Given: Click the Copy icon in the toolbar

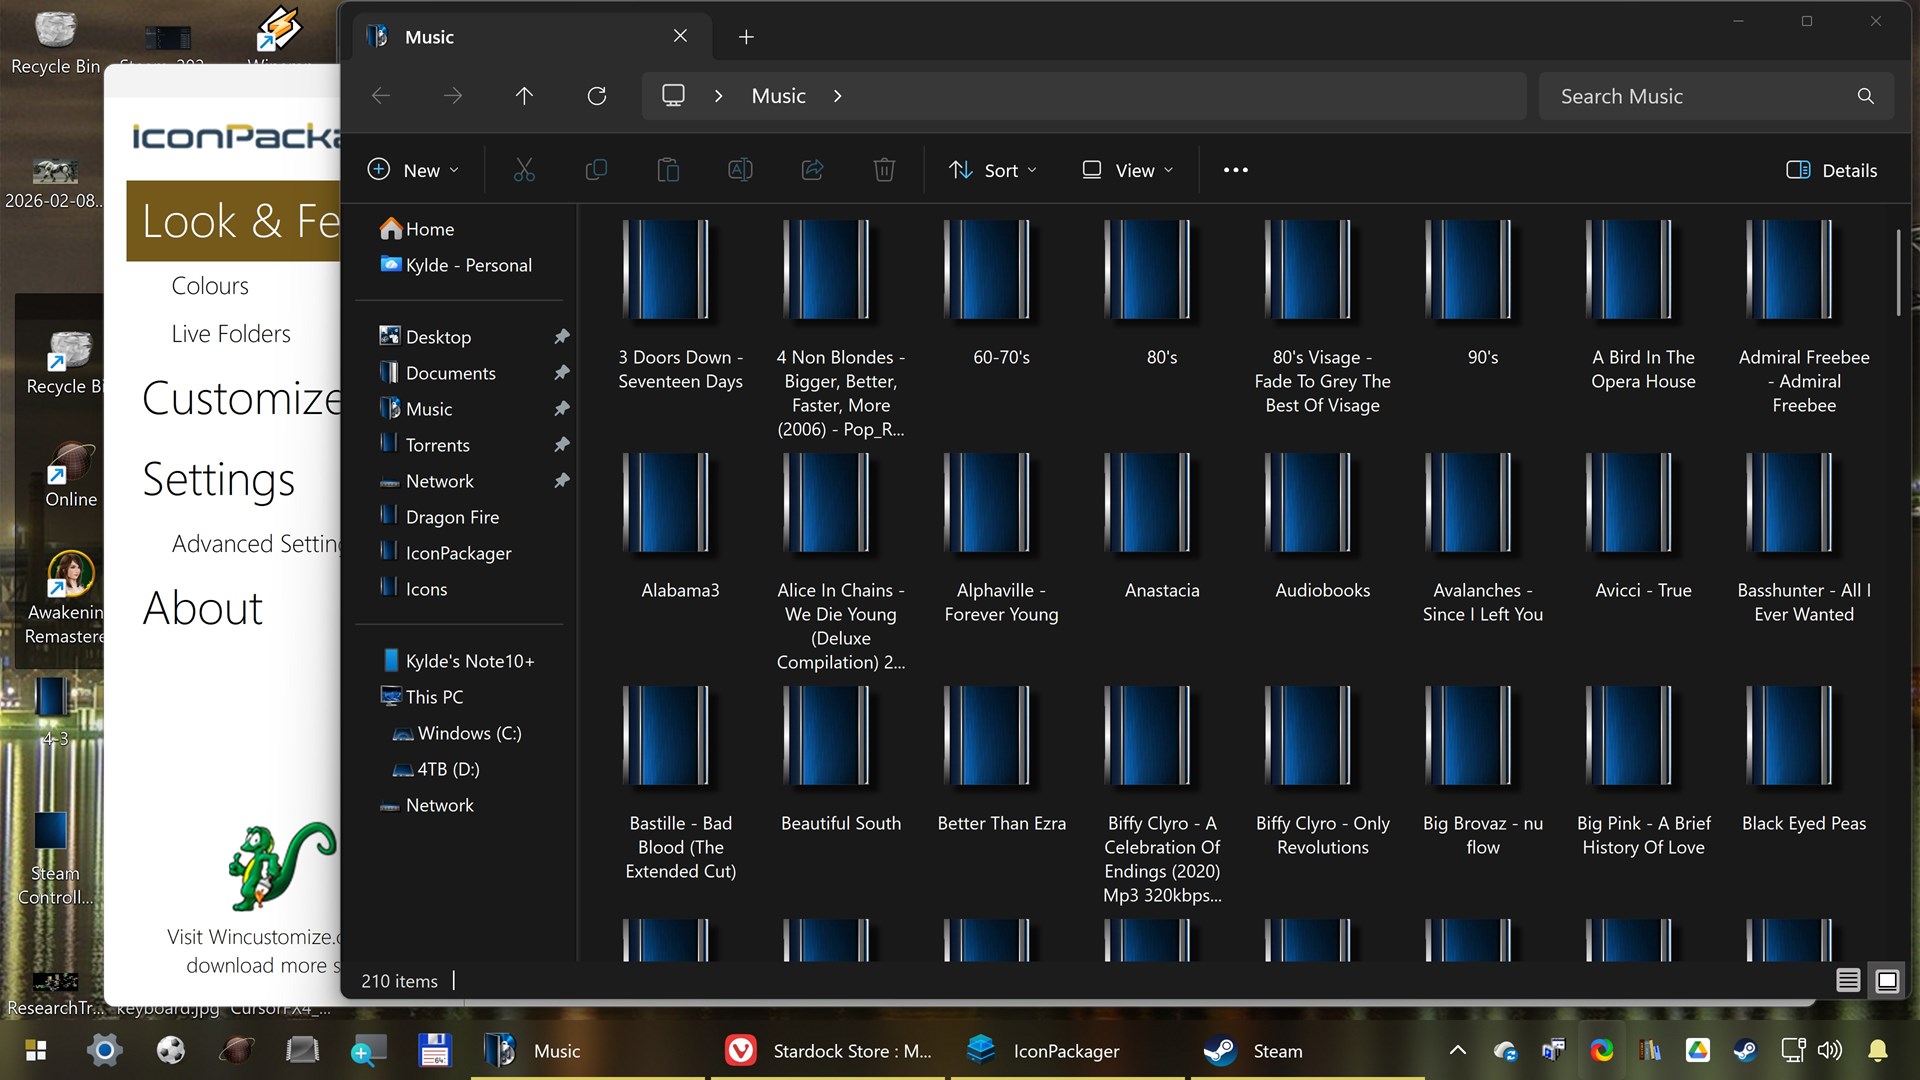Looking at the screenshot, I should (596, 170).
